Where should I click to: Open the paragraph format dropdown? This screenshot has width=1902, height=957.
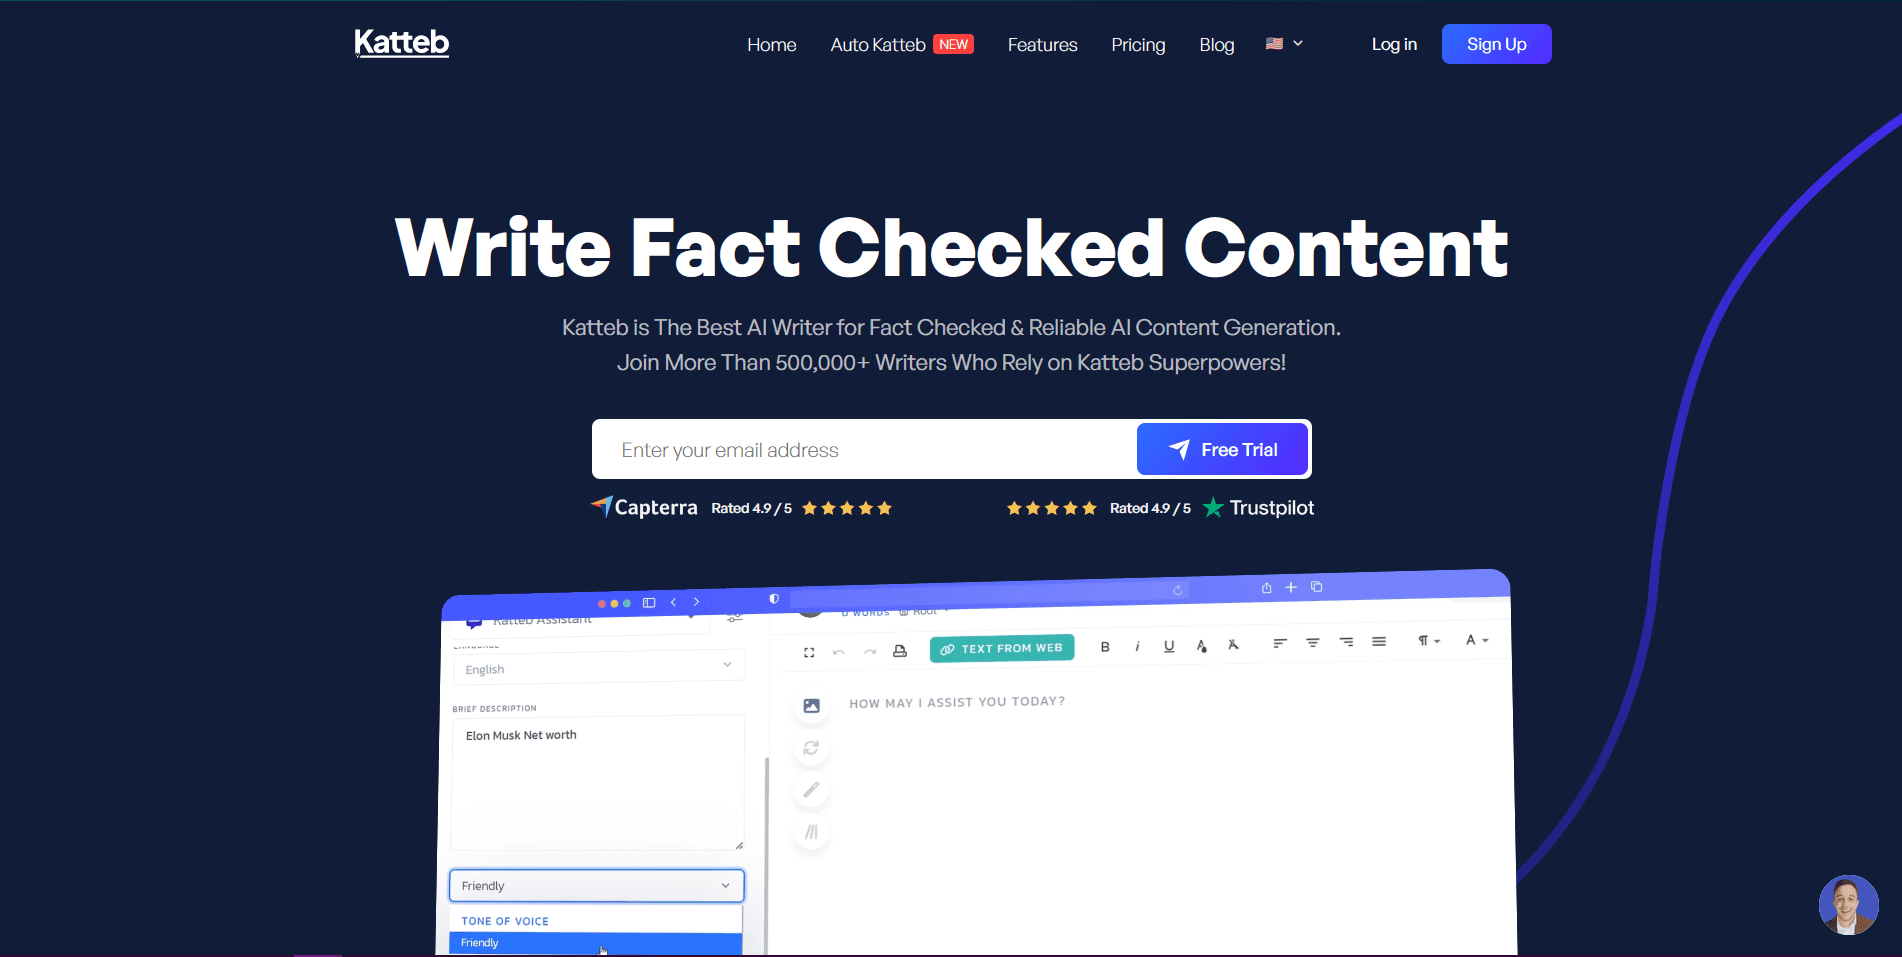tap(1429, 641)
